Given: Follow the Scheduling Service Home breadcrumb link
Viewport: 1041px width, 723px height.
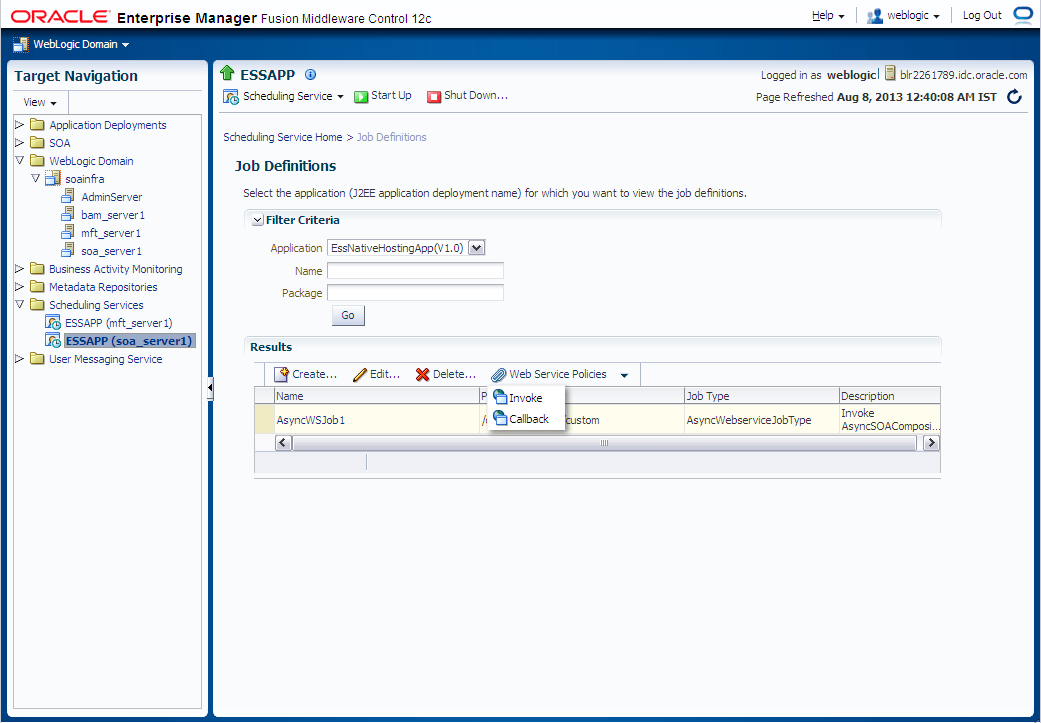Looking at the screenshot, I should click(x=283, y=137).
